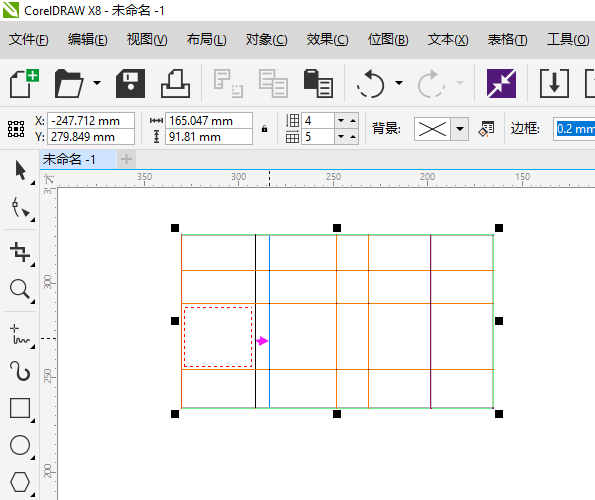Screen dimensions: 595x500
Task: Increase the rows count spinner
Action: point(353,121)
